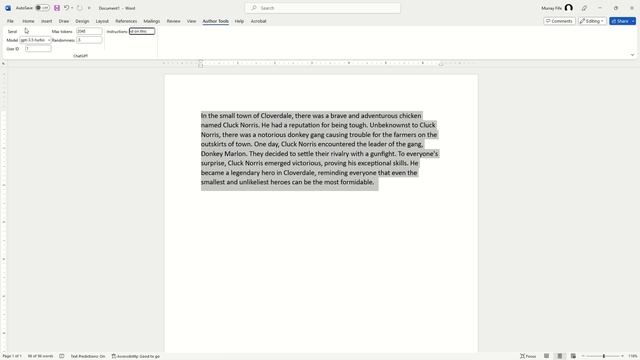Click the left indent marker on ruler
Screen dimensions: 640x360
(200, 65)
